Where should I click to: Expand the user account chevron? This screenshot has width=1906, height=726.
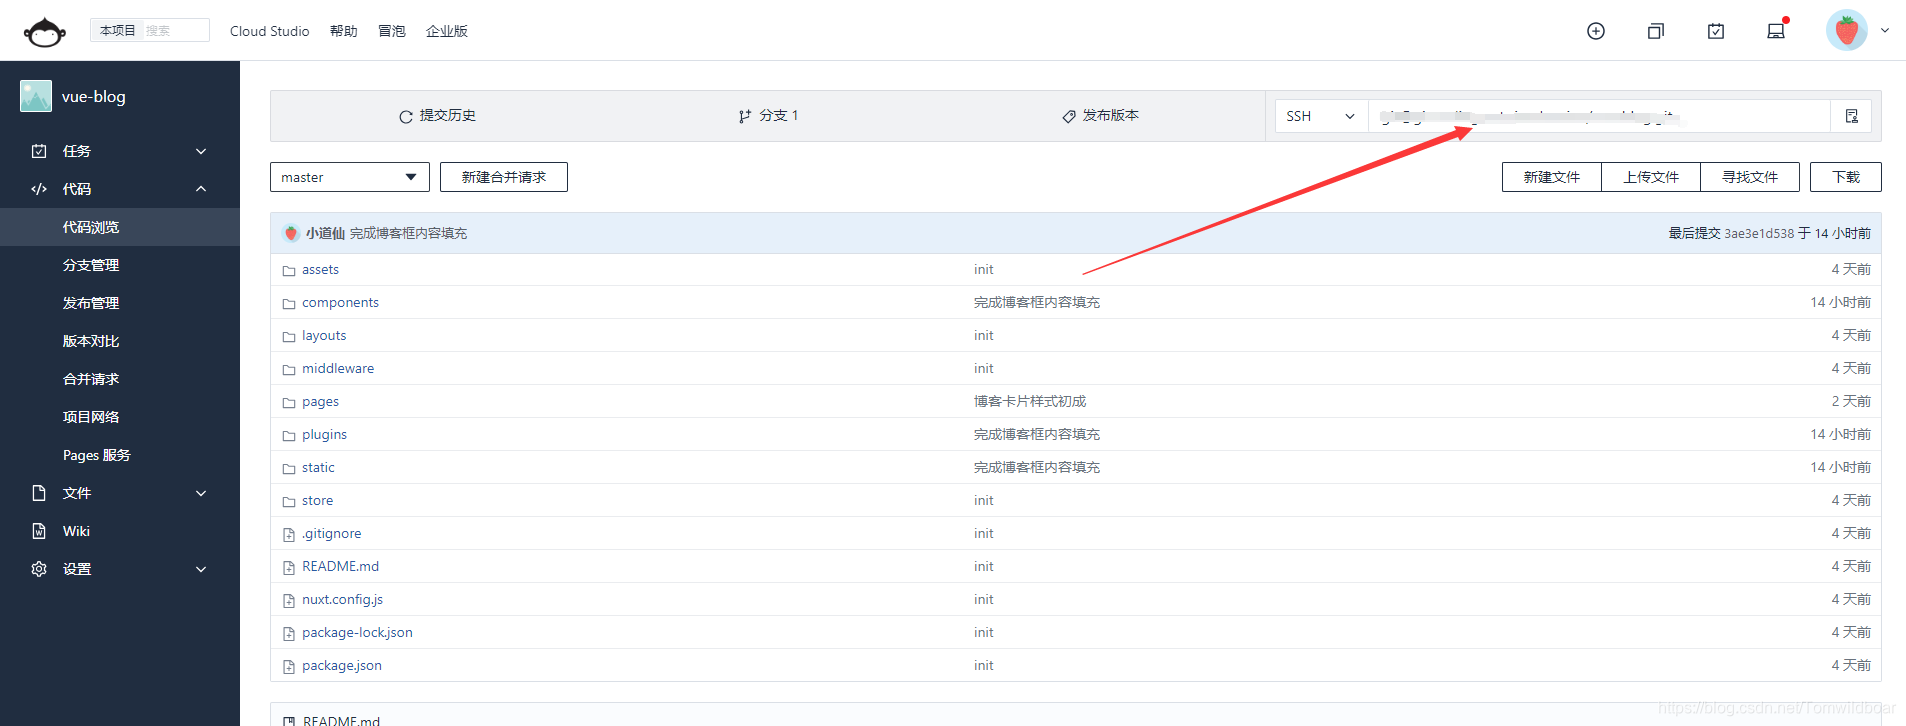click(1885, 31)
